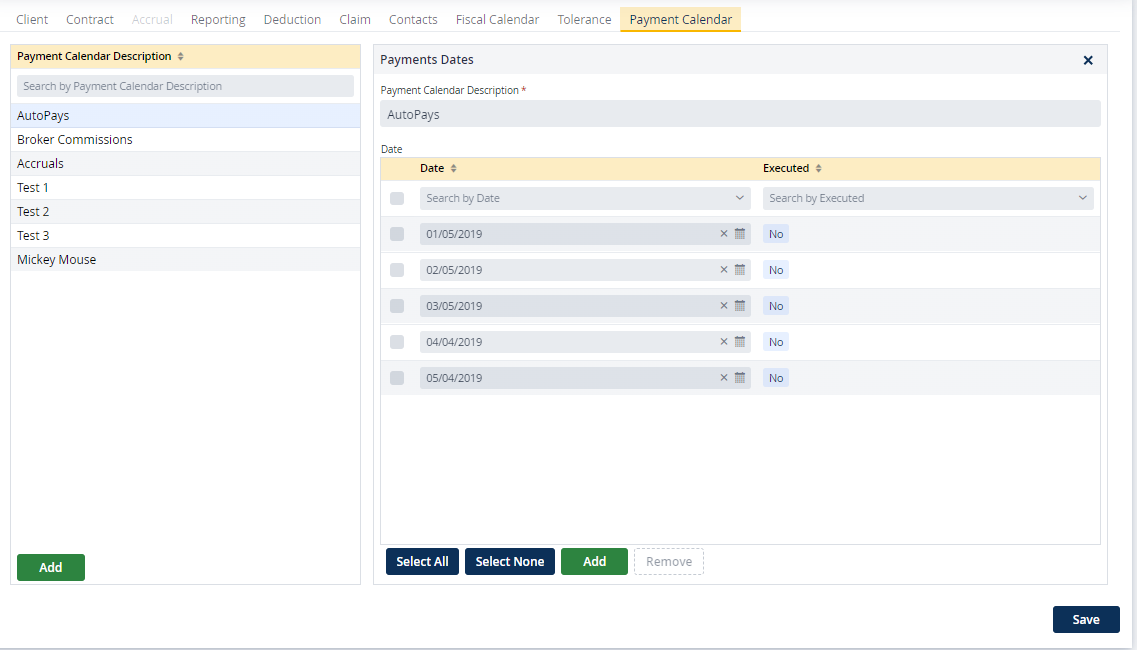Image resolution: width=1137 pixels, height=650 pixels.
Task: Close the Payments Dates panel
Action: (1088, 60)
